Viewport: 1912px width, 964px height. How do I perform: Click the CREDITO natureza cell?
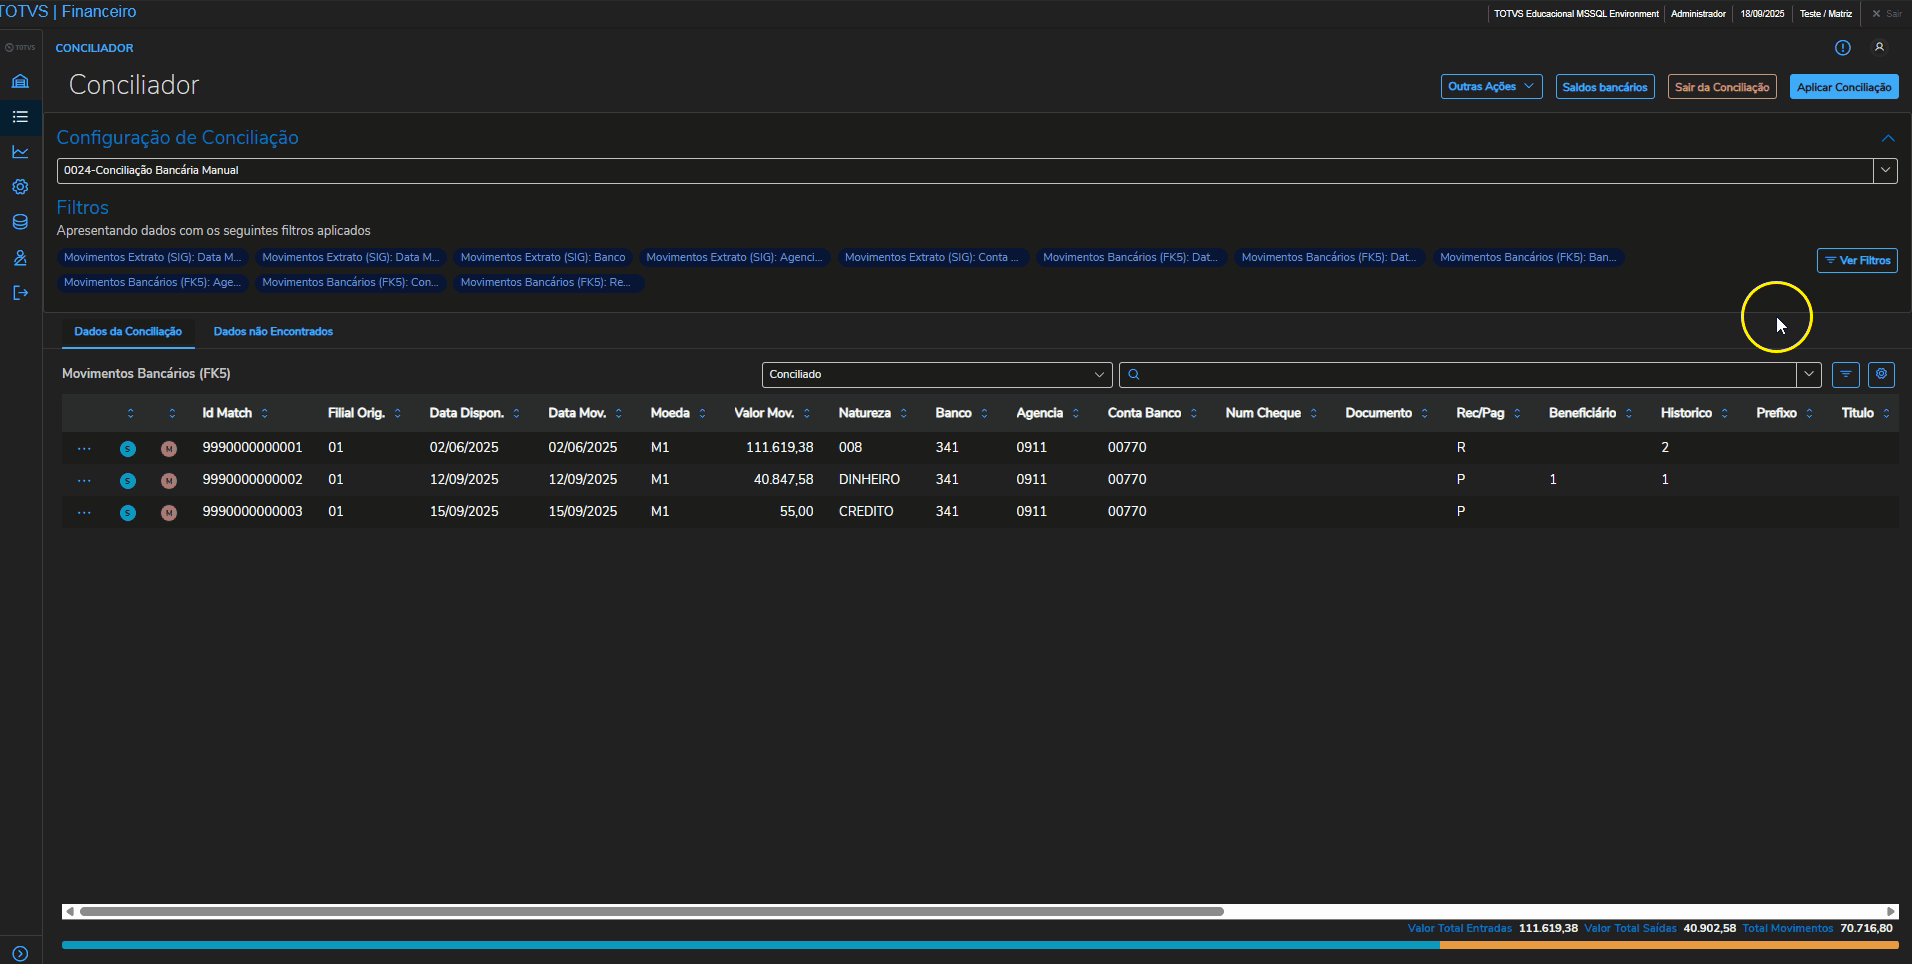click(866, 511)
